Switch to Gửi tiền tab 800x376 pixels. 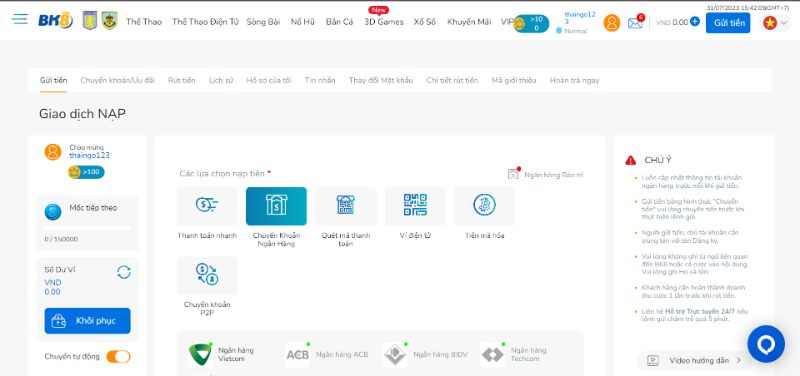(54, 80)
